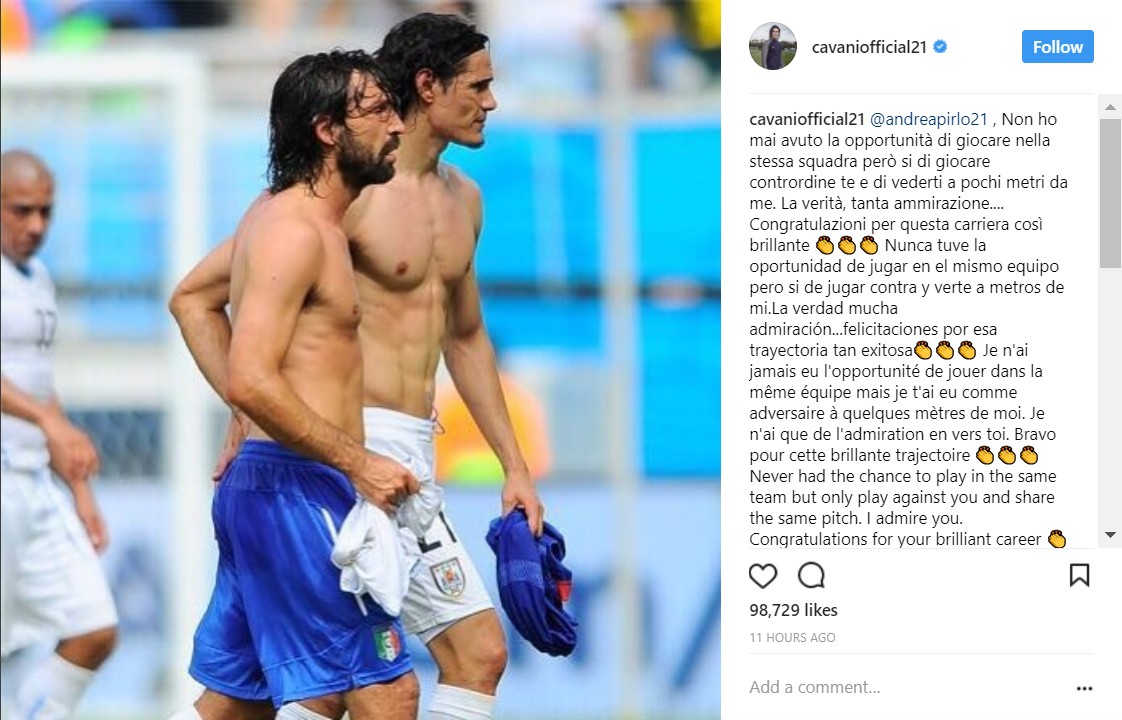View the 98,729 likes list
Viewport: 1122px width, 720px height.
793,610
